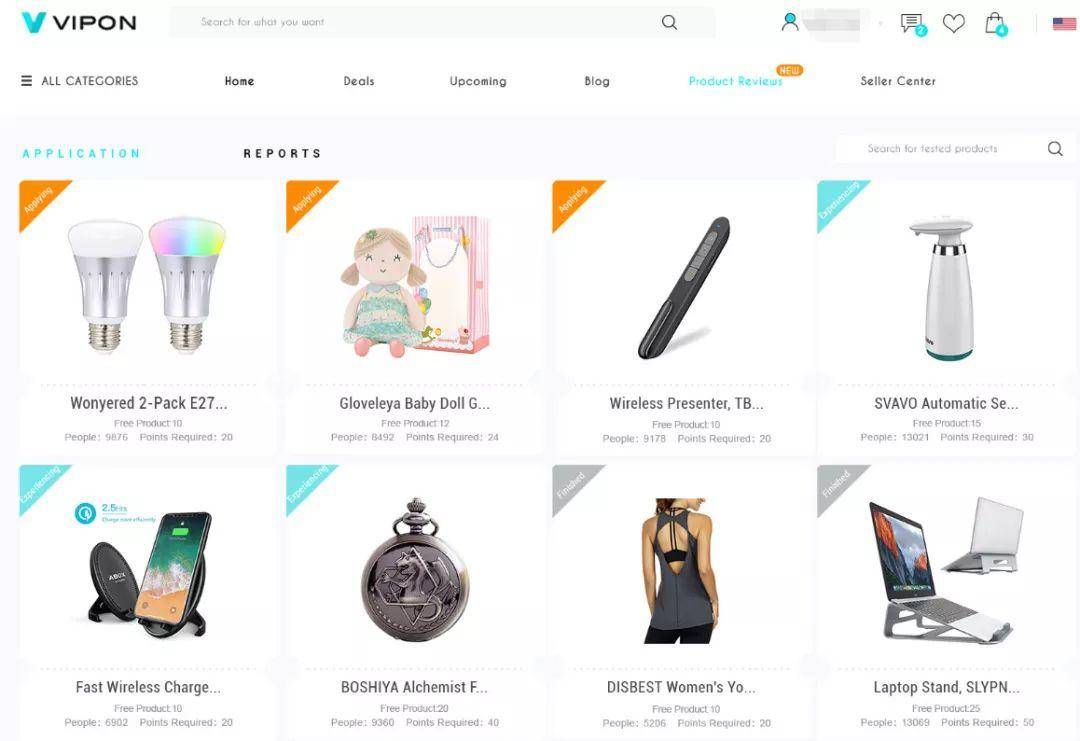
Task: Open the user account profile icon
Action: tap(790, 22)
